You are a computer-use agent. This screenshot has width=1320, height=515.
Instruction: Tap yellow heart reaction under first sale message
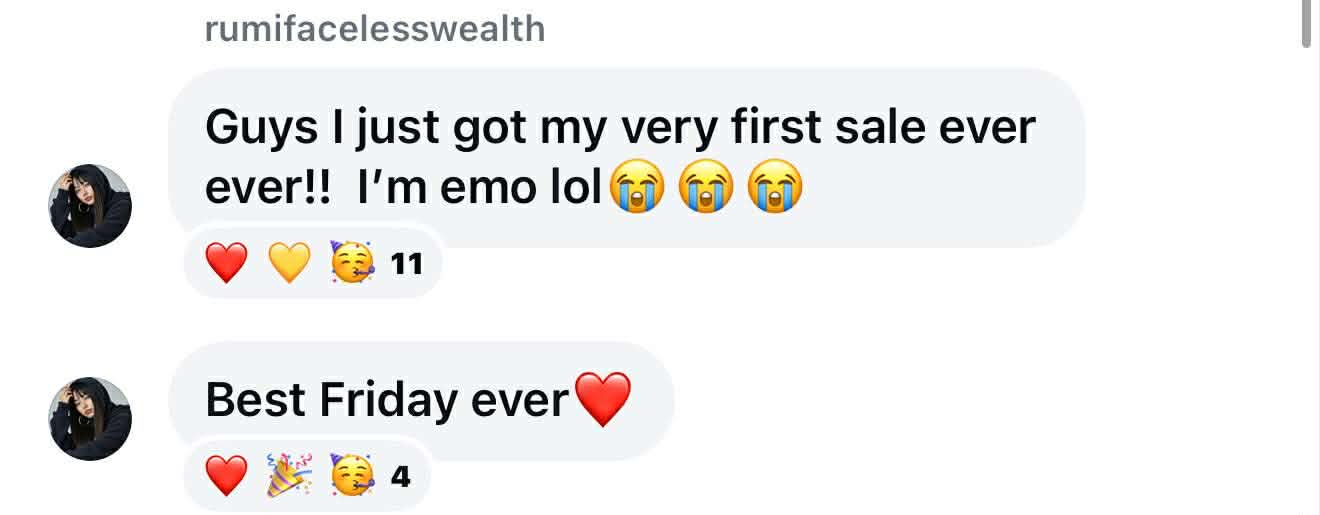point(289,264)
